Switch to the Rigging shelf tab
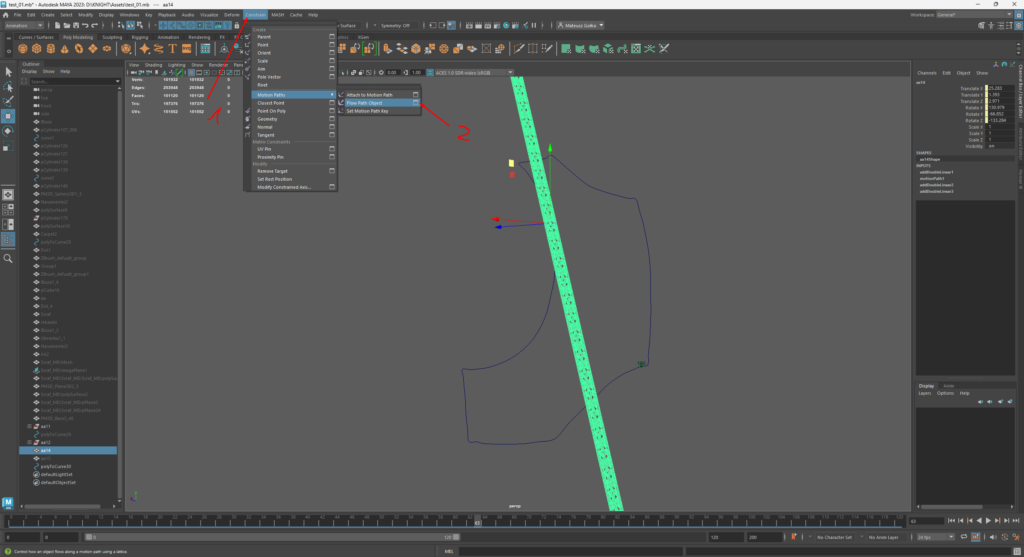The image size is (1024, 557). coord(138,37)
